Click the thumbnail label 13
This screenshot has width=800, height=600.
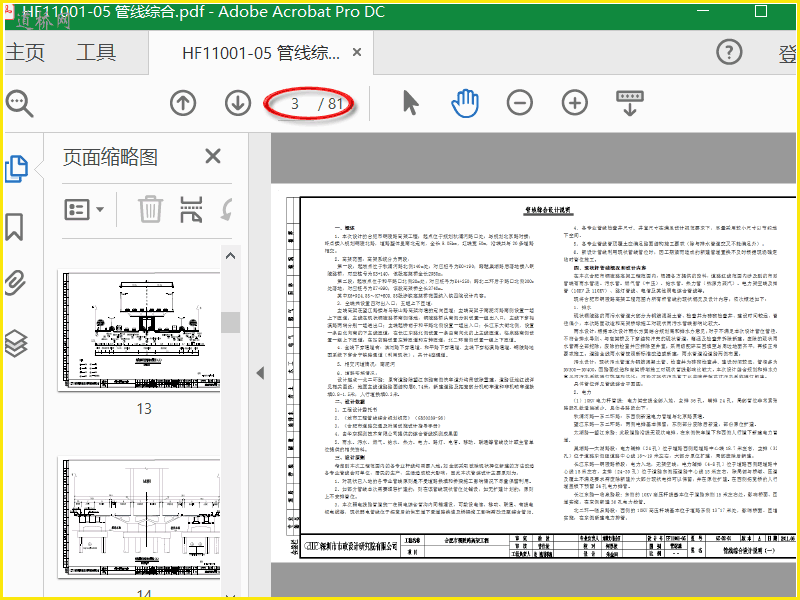click(x=144, y=409)
